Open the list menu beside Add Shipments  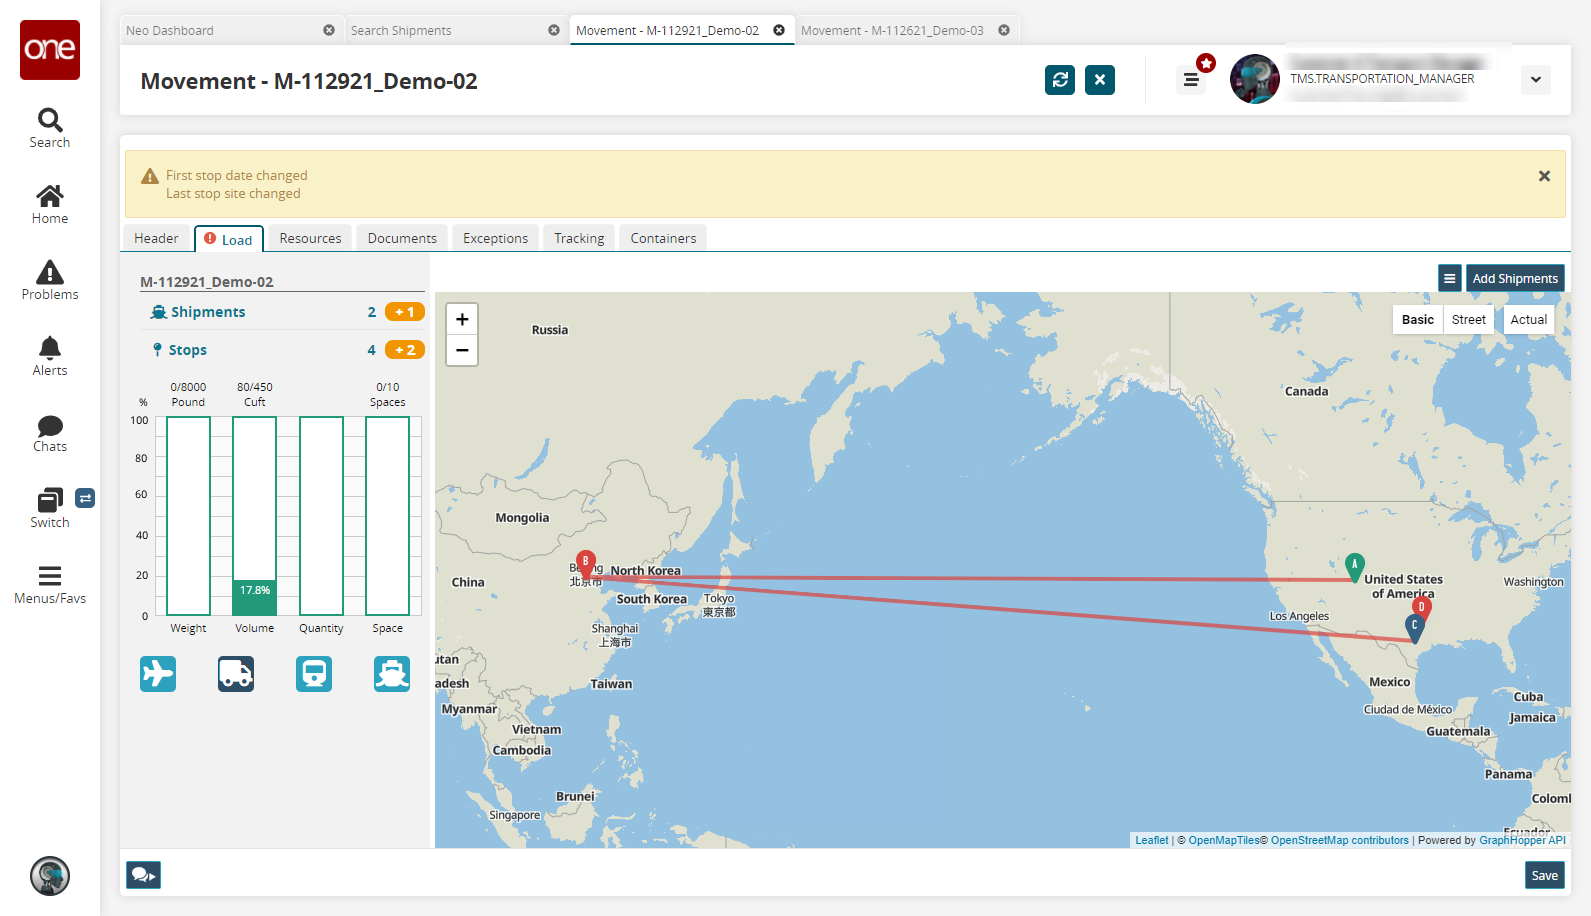[1449, 279]
